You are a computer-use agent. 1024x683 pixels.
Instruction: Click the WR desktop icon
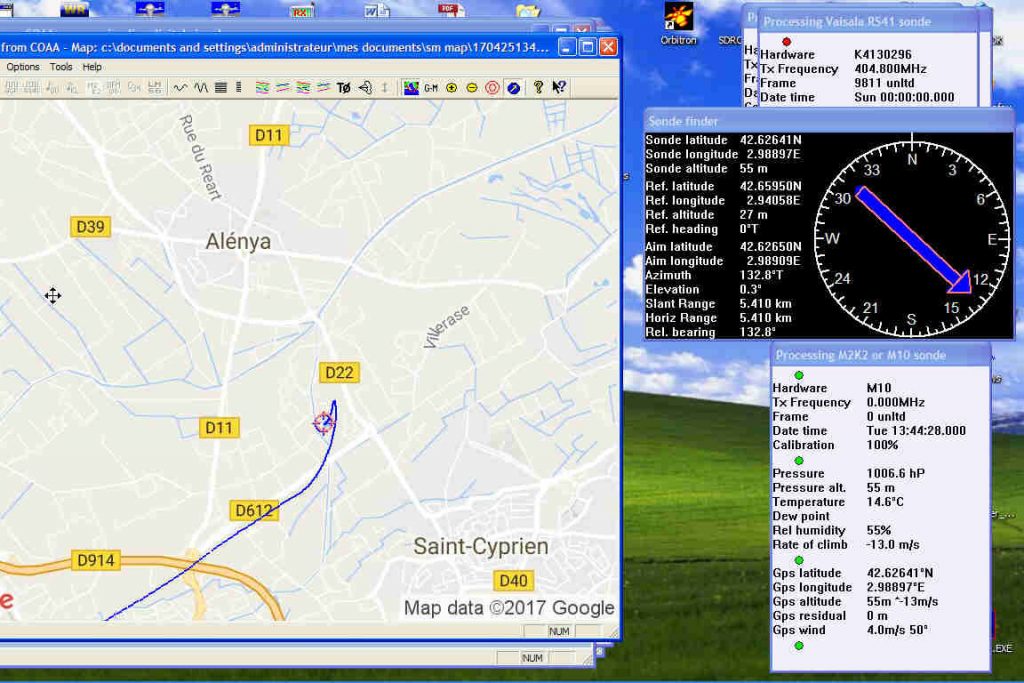click(x=74, y=9)
